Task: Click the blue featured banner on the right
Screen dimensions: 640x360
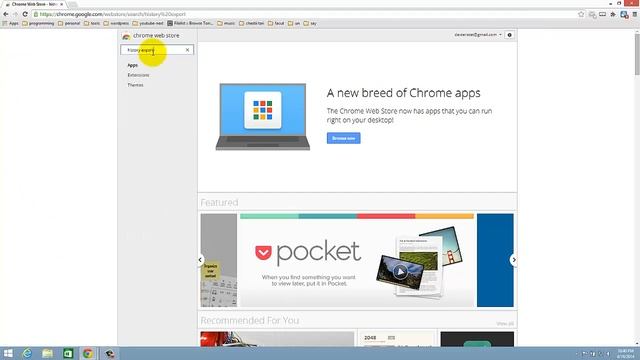Action: [x=495, y=260]
